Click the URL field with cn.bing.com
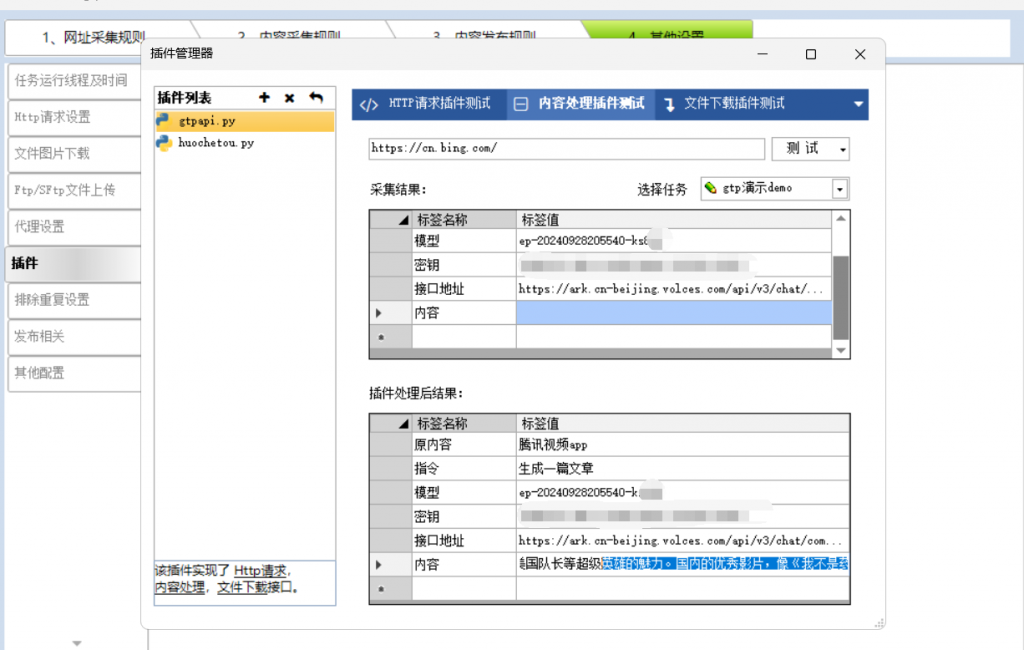Viewport: 1024px width, 650px height. click(566, 148)
